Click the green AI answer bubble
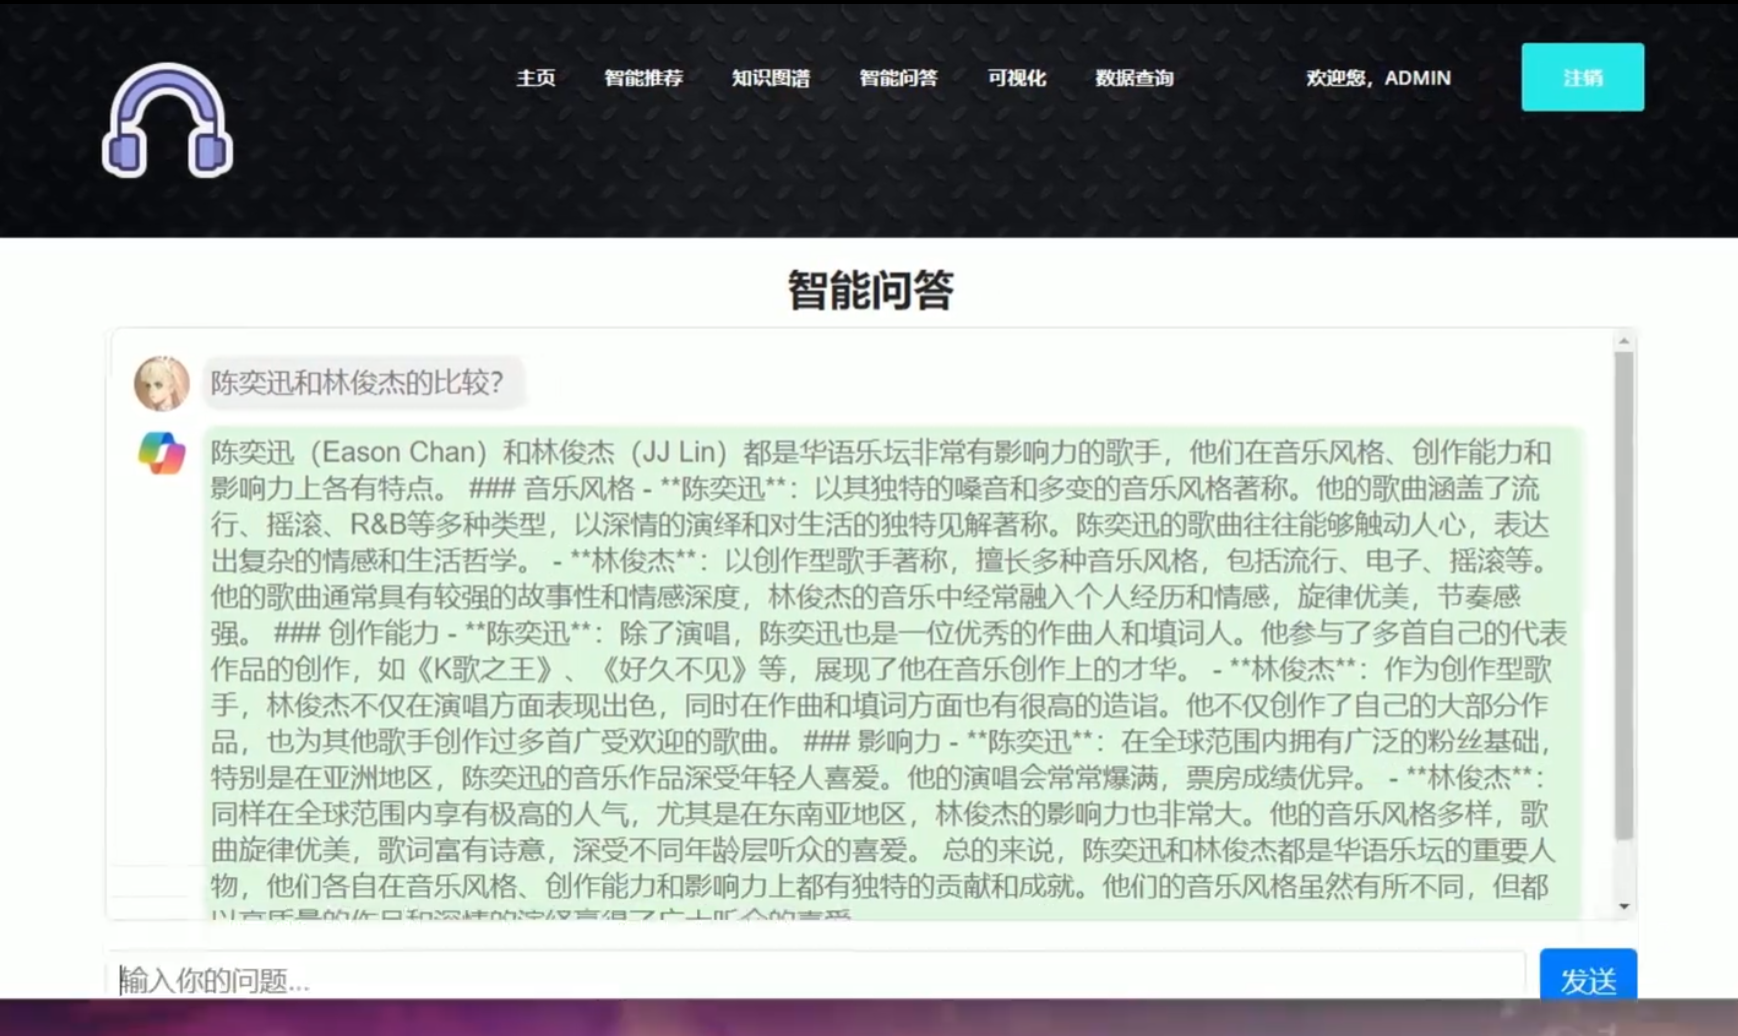The image size is (1738, 1036). [892, 672]
